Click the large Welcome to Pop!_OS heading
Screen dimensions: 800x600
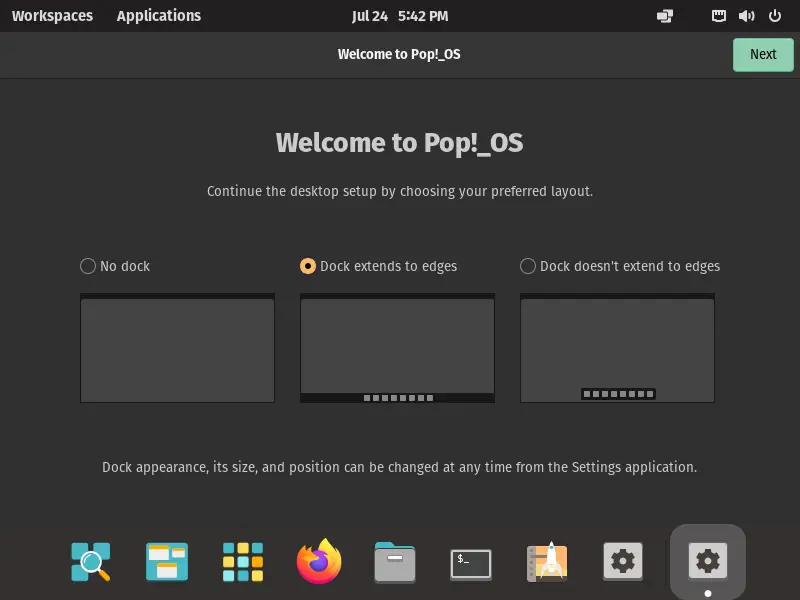[x=399, y=143]
